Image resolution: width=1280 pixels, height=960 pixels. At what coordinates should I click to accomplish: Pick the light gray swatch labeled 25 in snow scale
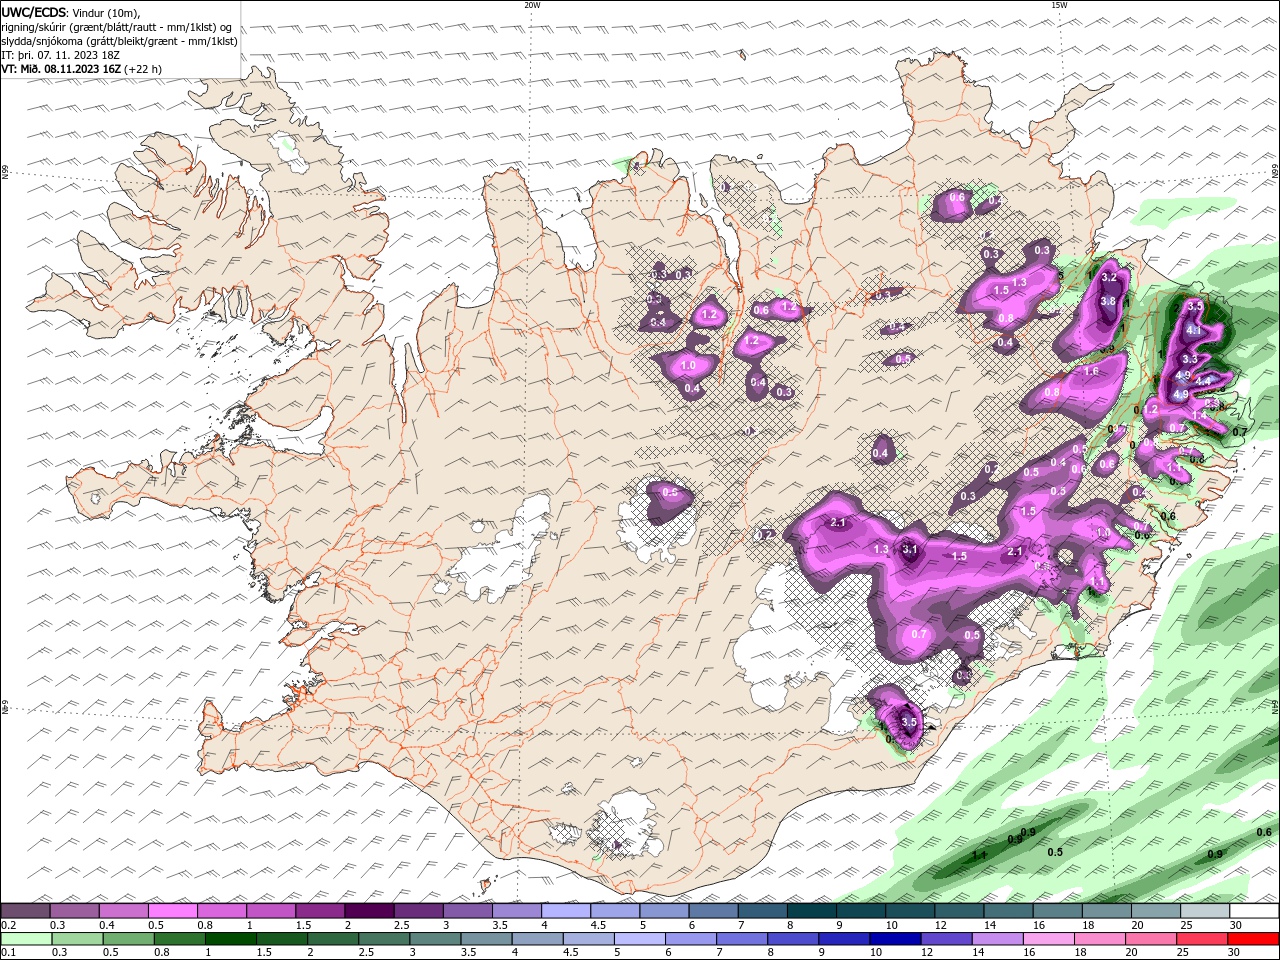[1205, 911]
